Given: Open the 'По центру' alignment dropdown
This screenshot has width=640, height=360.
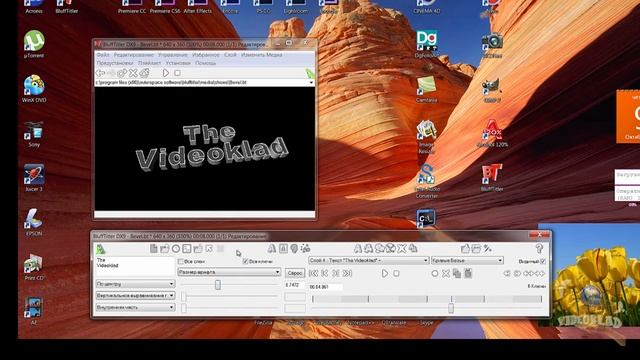Looking at the screenshot, I should (135, 284).
